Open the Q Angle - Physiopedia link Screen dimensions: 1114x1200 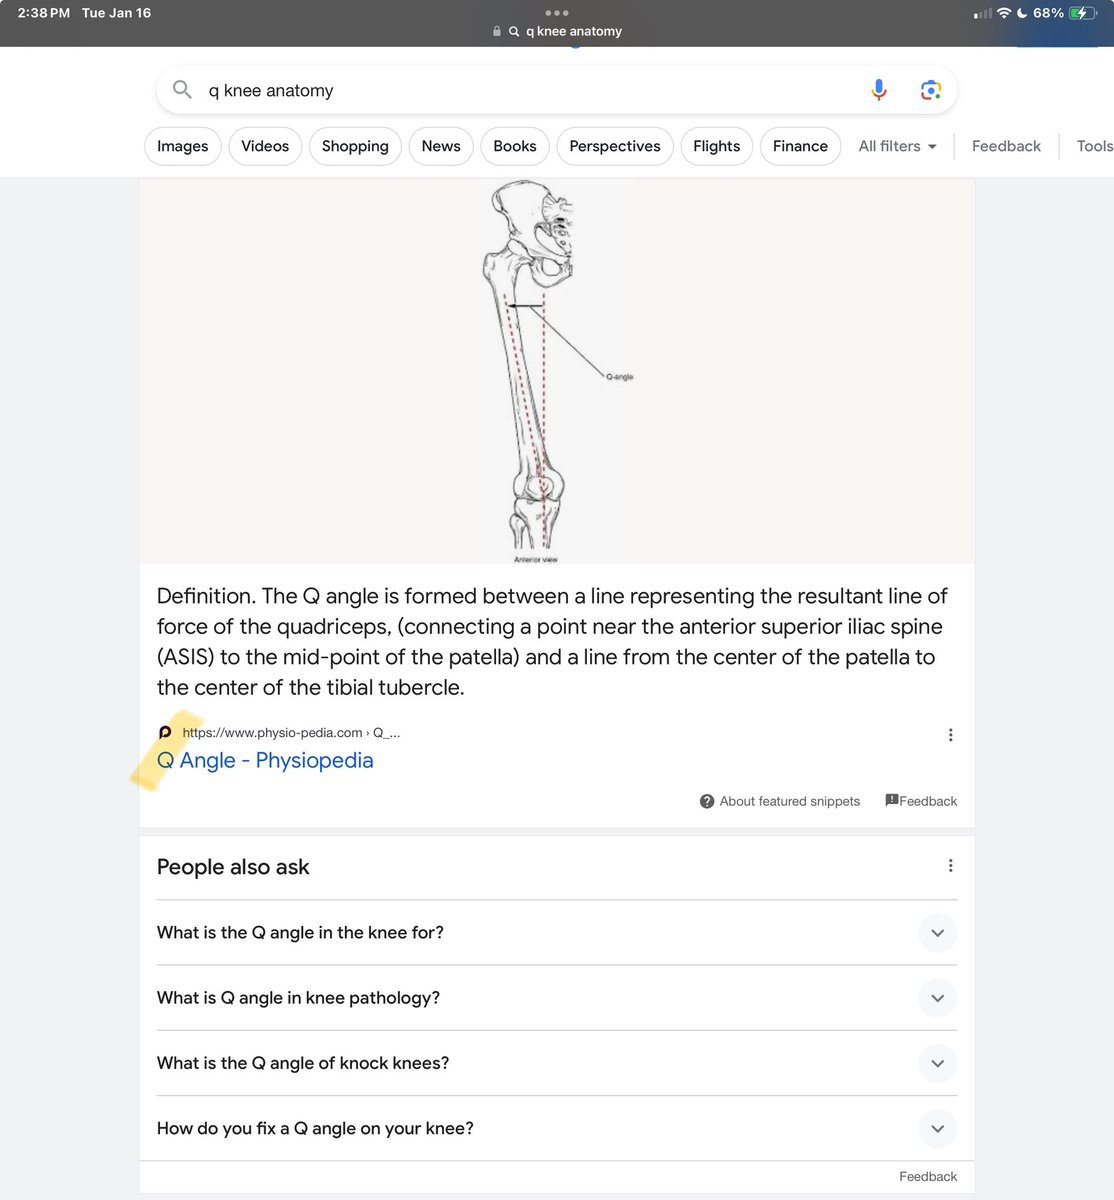(265, 760)
